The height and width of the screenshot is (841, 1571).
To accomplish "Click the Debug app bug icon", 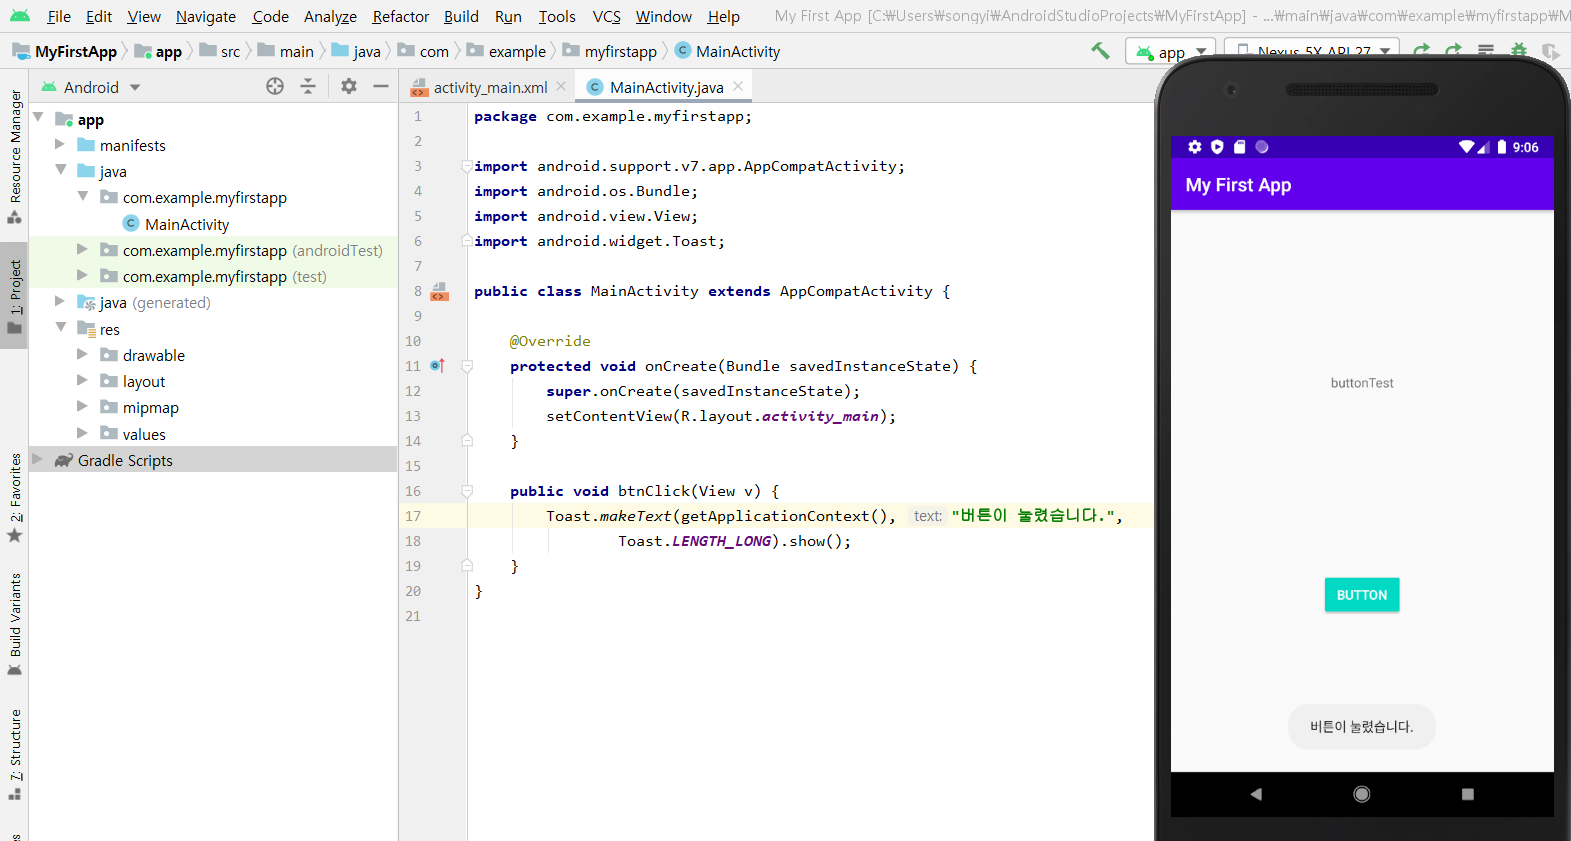I will [x=1519, y=51].
